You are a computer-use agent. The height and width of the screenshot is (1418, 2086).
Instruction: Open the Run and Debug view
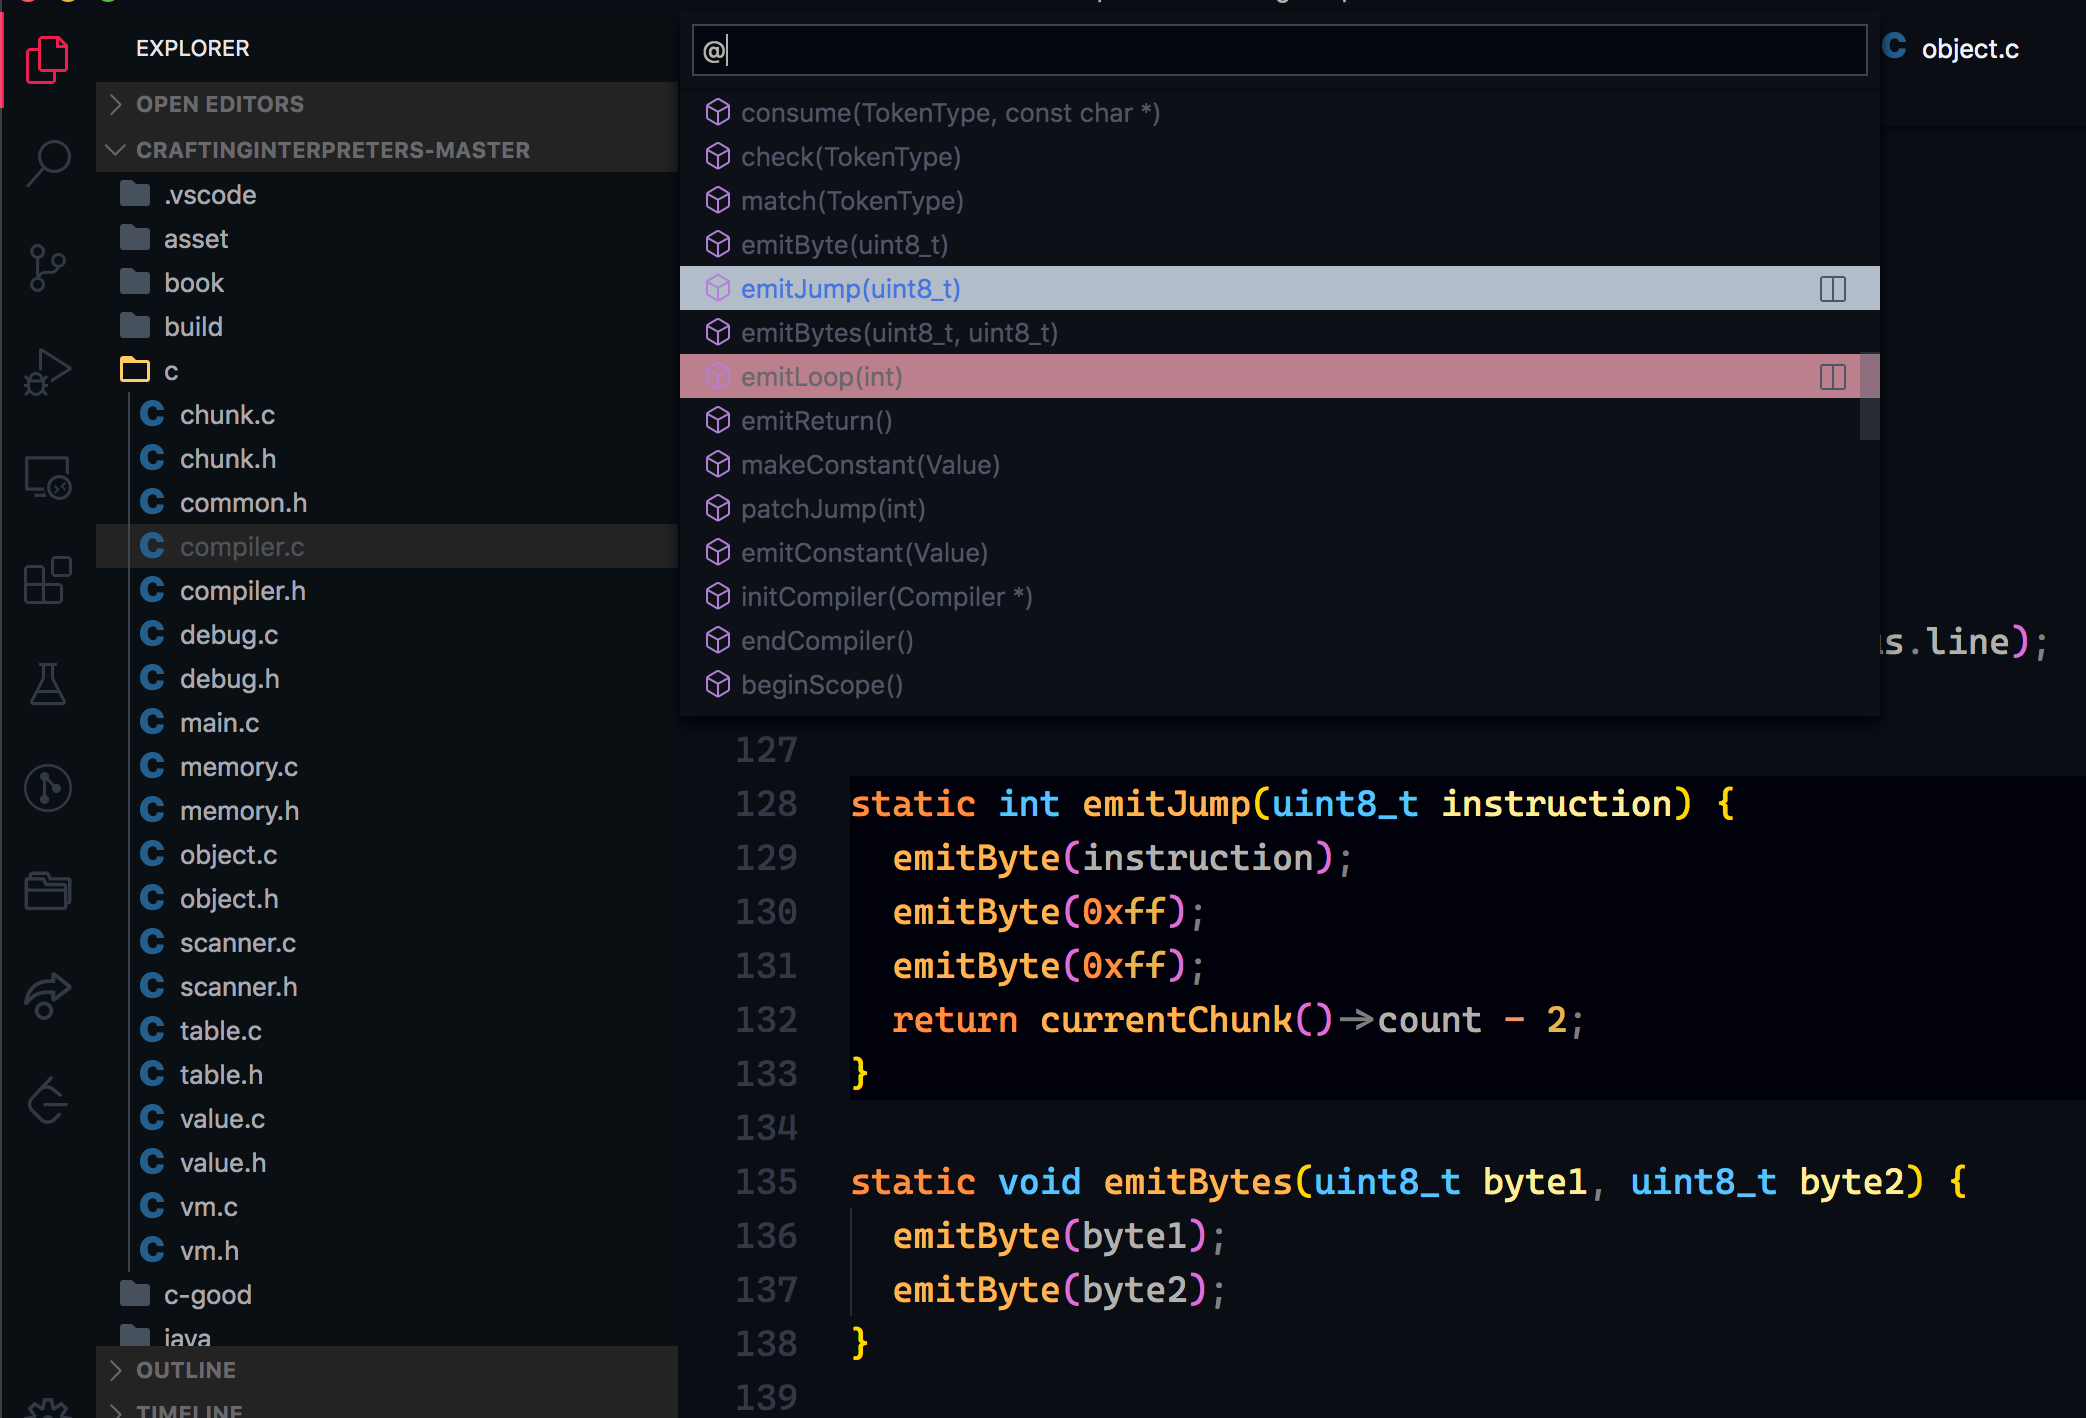[48, 373]
